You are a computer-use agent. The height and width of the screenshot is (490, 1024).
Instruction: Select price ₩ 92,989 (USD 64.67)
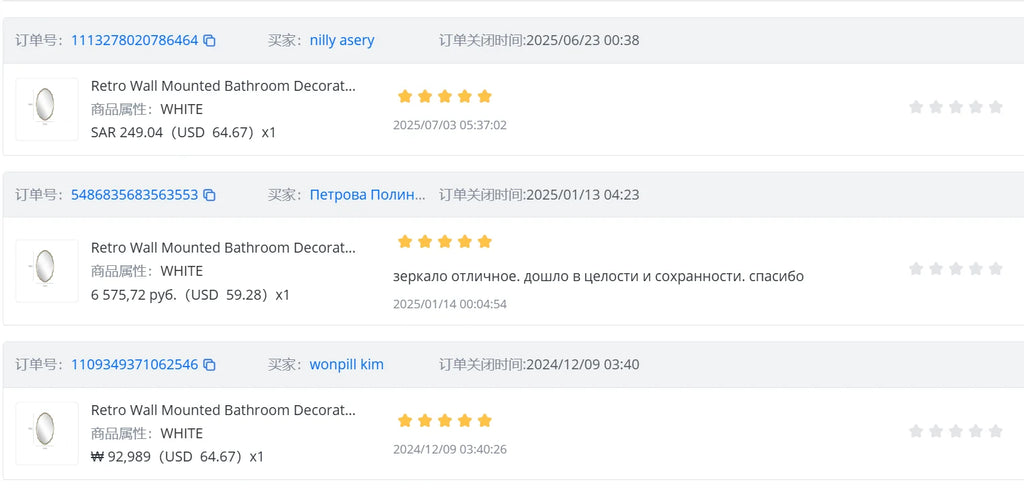(x=177, y=457)
